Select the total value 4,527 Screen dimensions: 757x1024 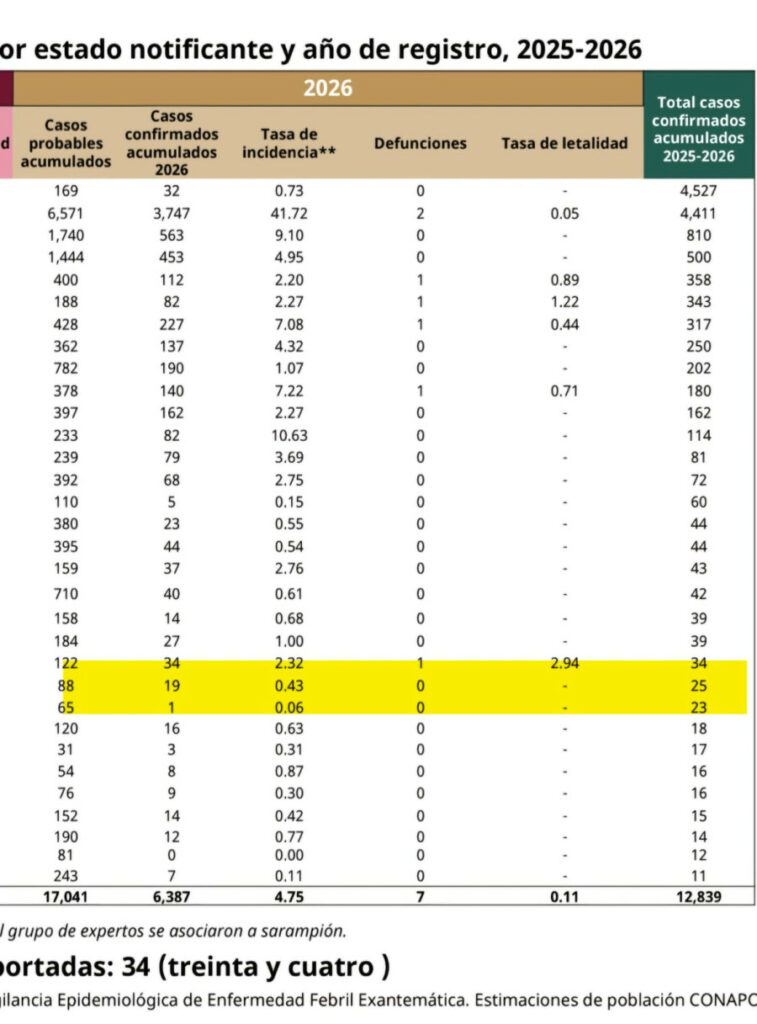tap(699, 191)
